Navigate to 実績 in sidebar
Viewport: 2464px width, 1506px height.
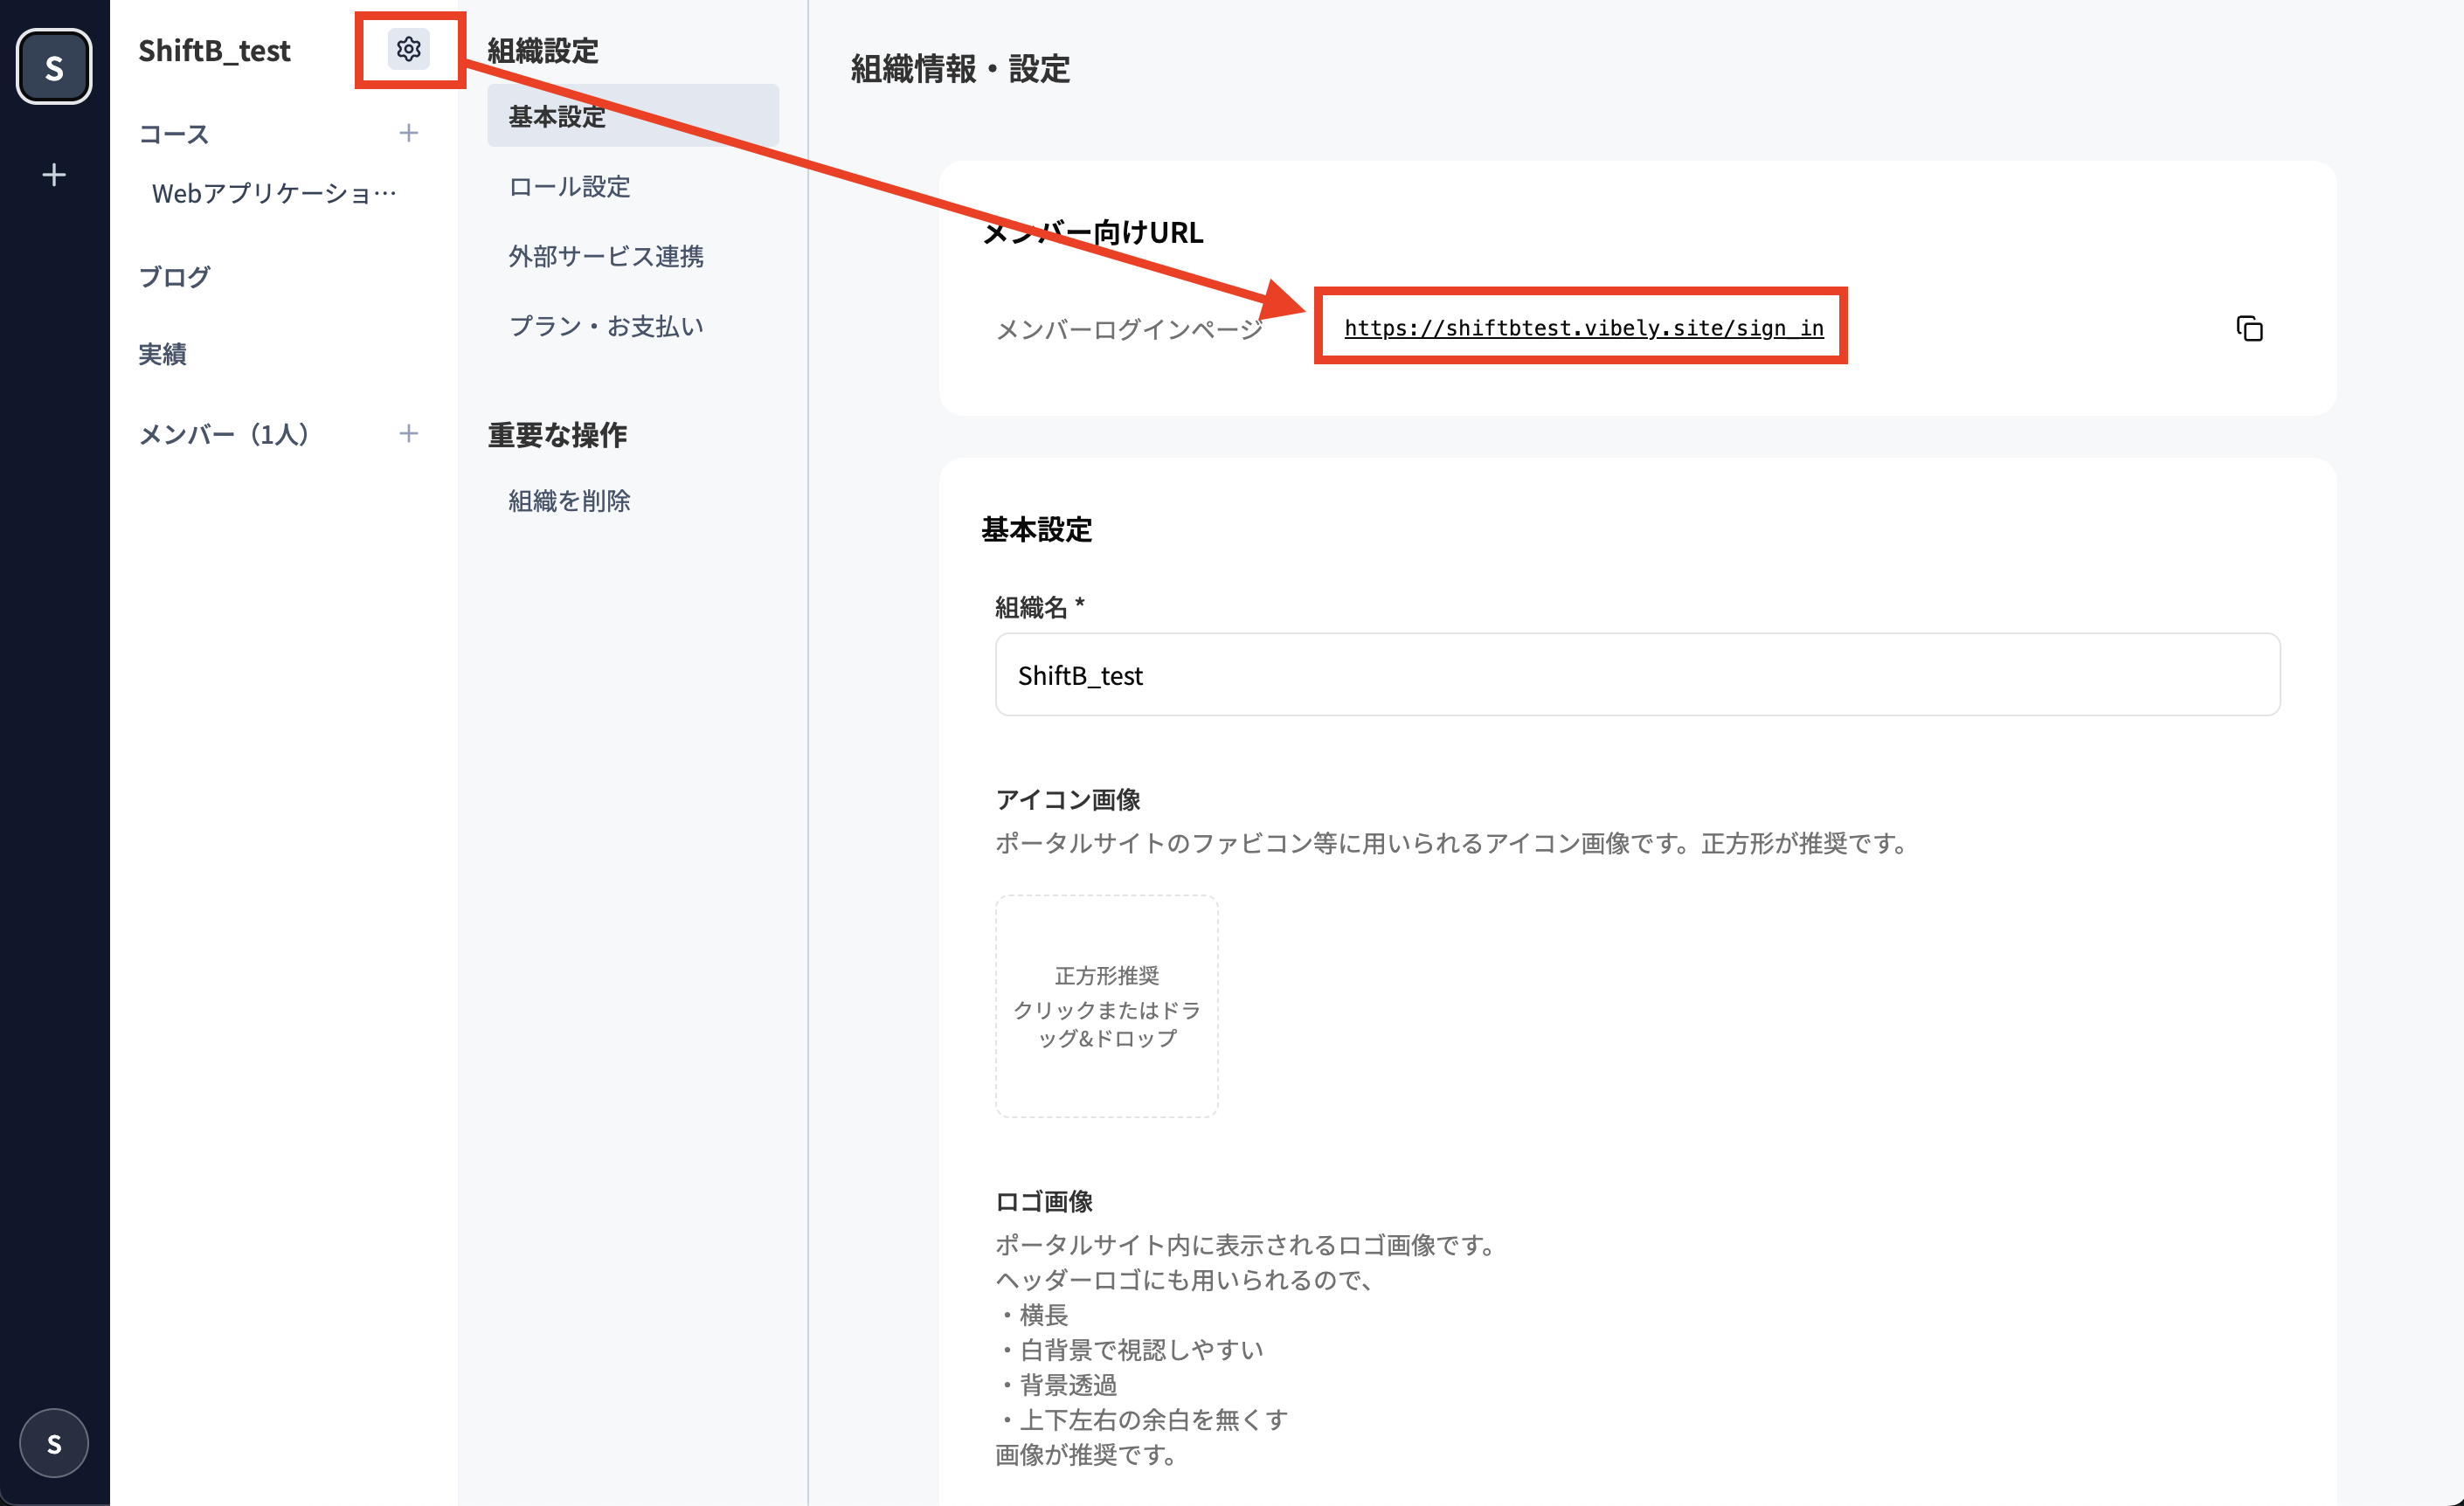(162, 354)
